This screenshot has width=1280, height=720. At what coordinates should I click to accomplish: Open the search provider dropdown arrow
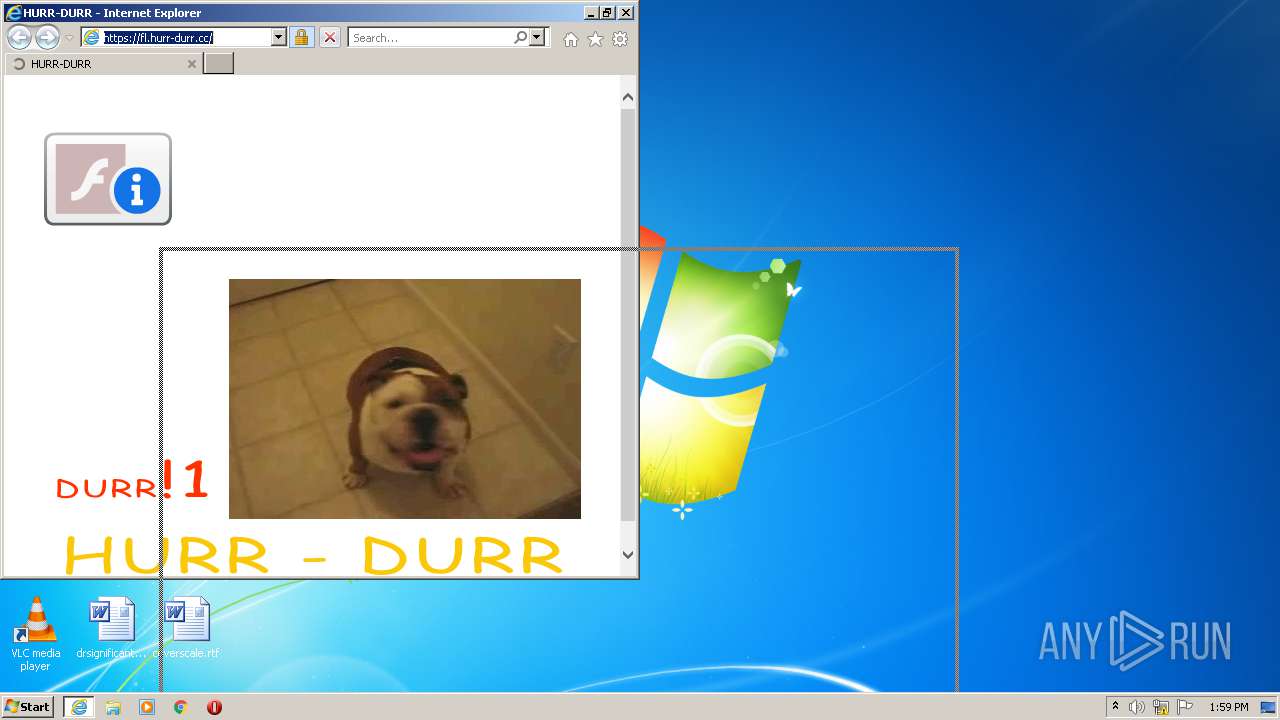(x=537, y=38)
